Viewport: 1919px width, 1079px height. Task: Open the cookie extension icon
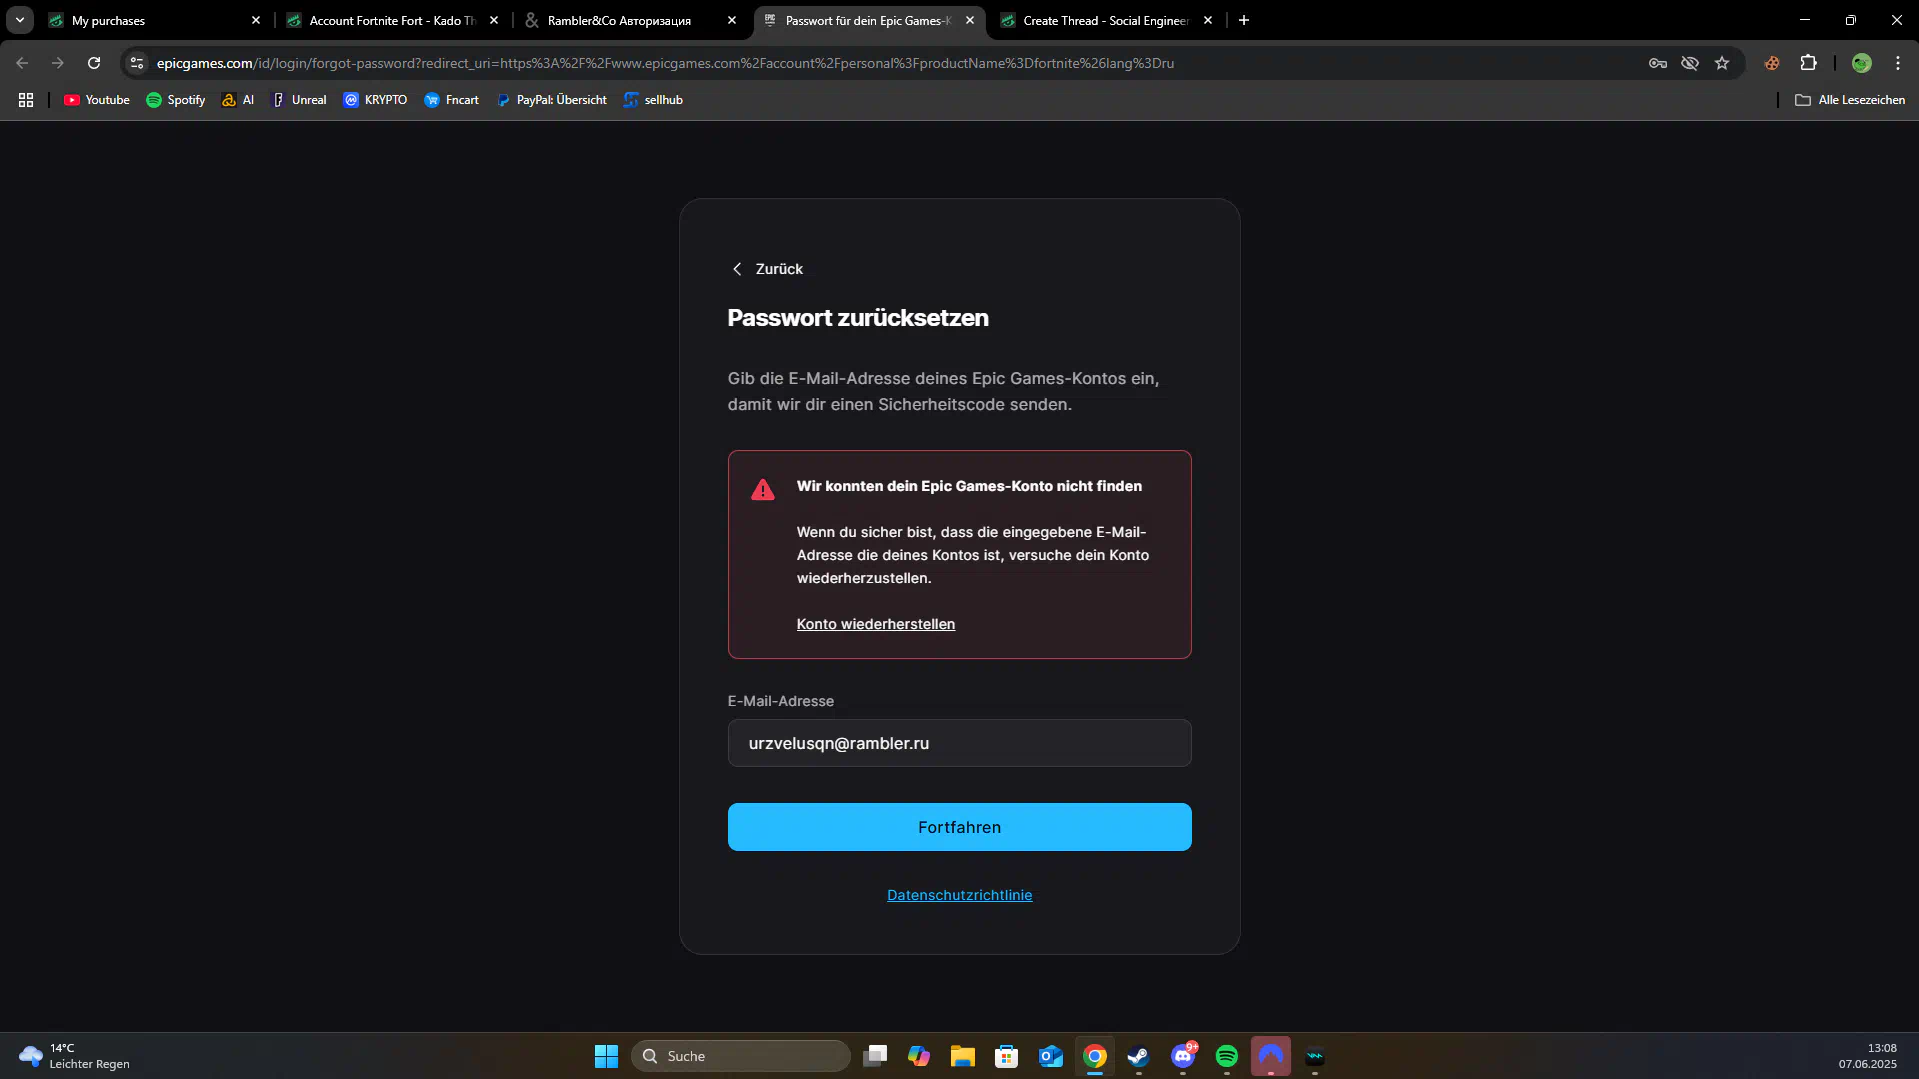(x=1772, y=63)
